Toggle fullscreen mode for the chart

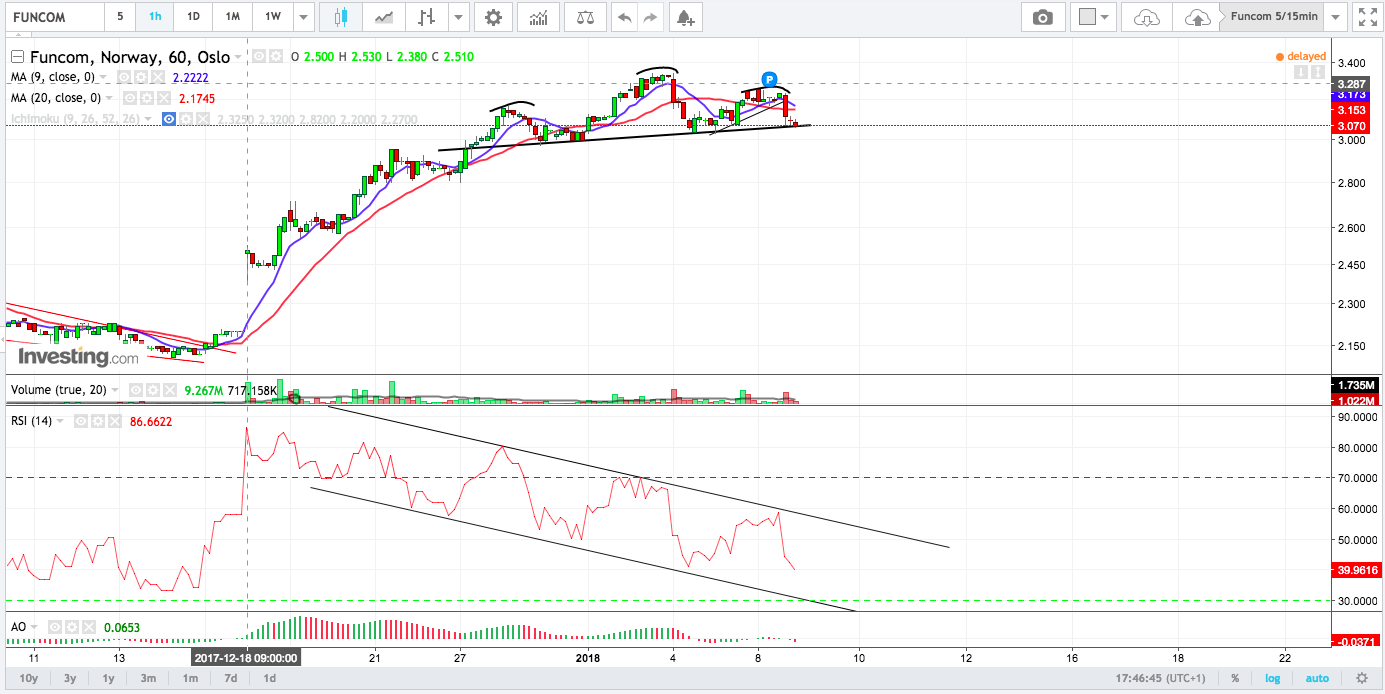pyautogui.click(x=1364, y=17)
